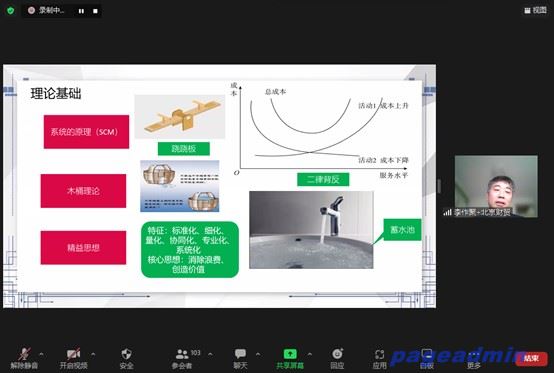Unmute microphone with 解除静音 icon
The width and height of the screenshot is (554, 373).
[24, 357]
